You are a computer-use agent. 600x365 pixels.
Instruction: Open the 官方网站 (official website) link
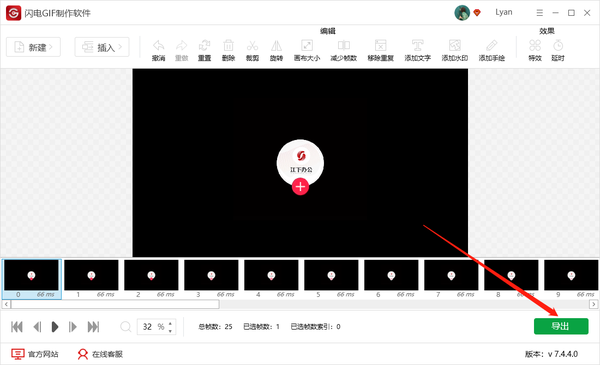pos(35,354)
